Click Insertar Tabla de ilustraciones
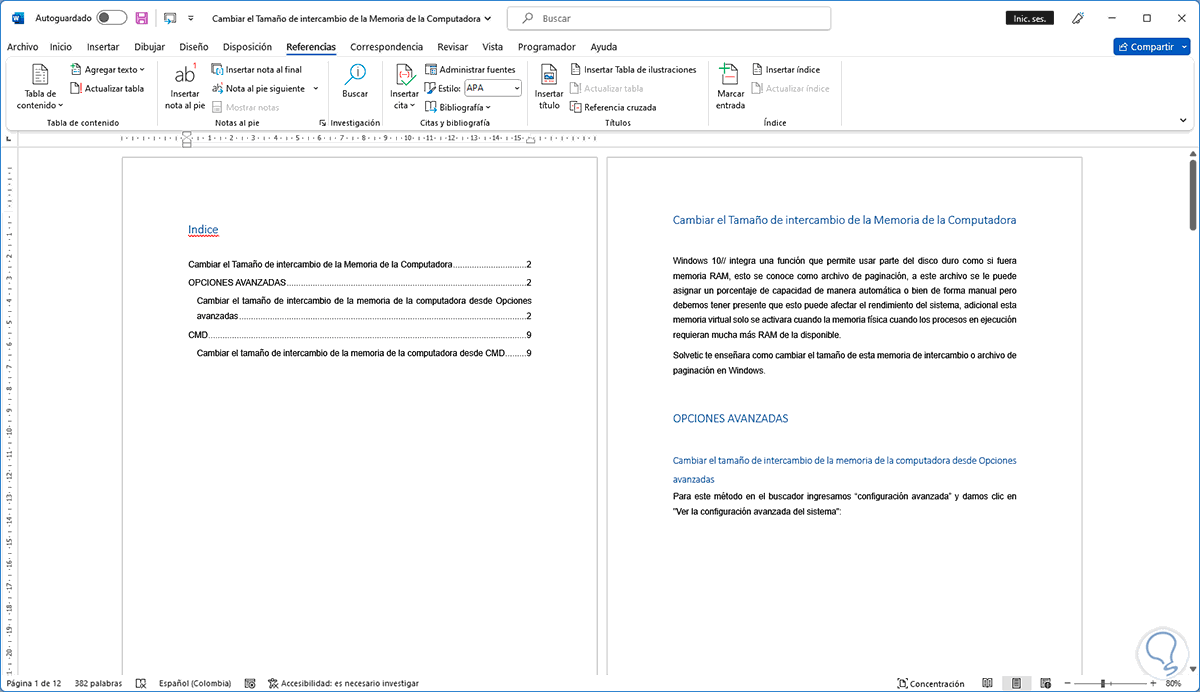Image resolution: width=1200 pixels, height=692 pixels. tap(633, 70)
